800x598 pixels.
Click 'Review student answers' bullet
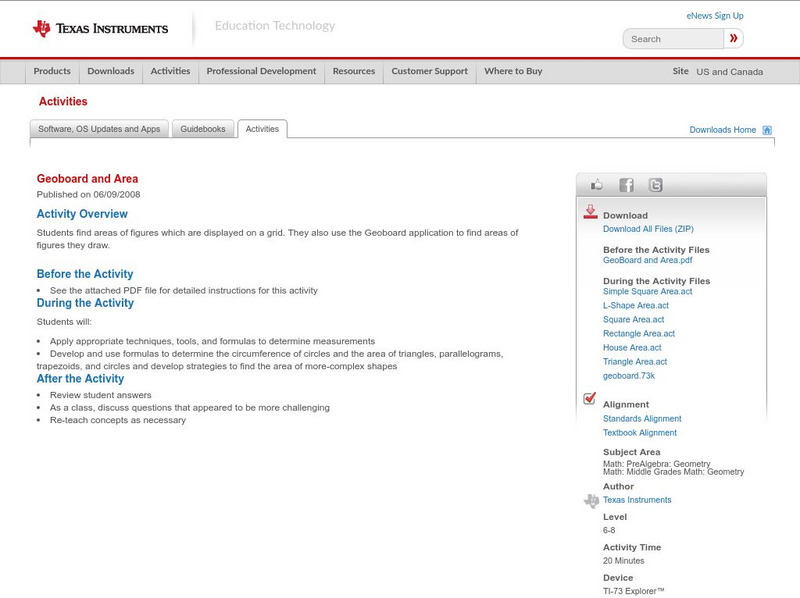tap(101, 395)
